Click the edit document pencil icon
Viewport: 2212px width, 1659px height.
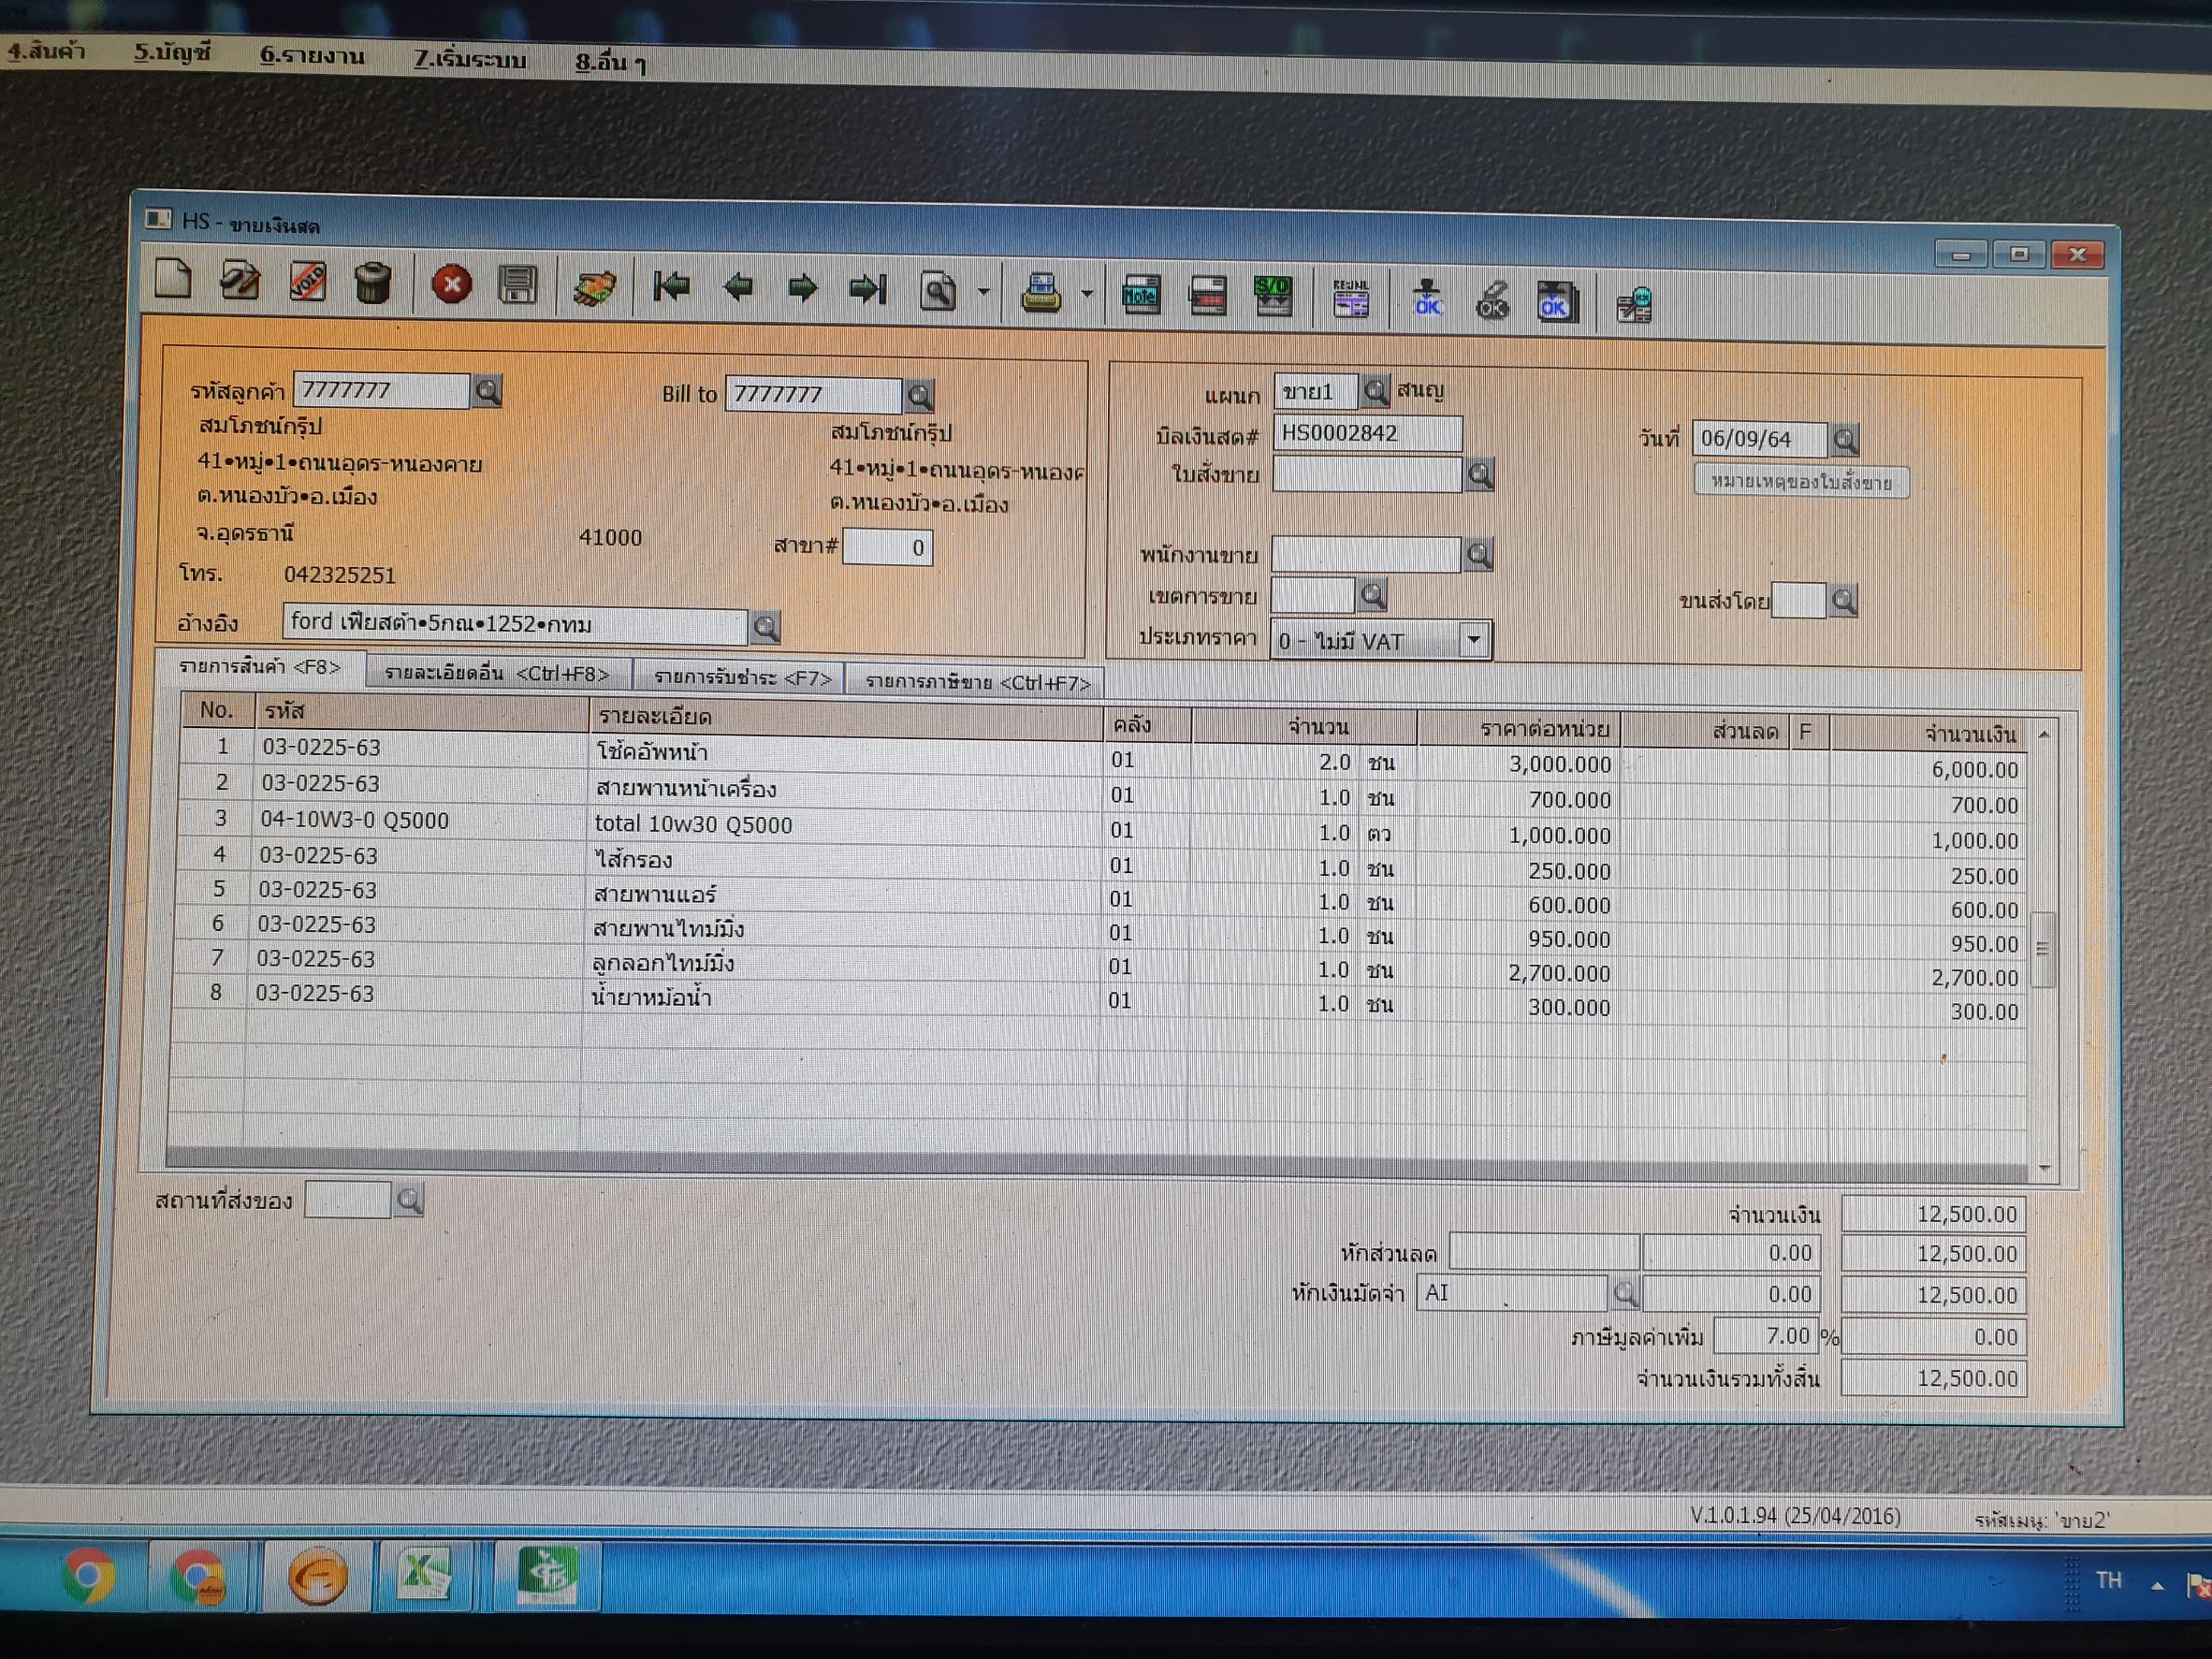coord(240,281)
